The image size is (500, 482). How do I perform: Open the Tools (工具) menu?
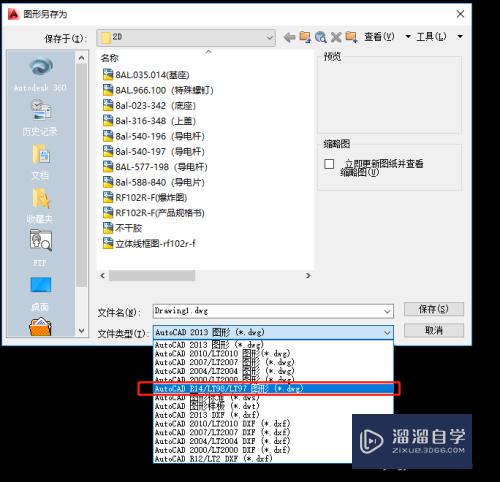(431, 36)
